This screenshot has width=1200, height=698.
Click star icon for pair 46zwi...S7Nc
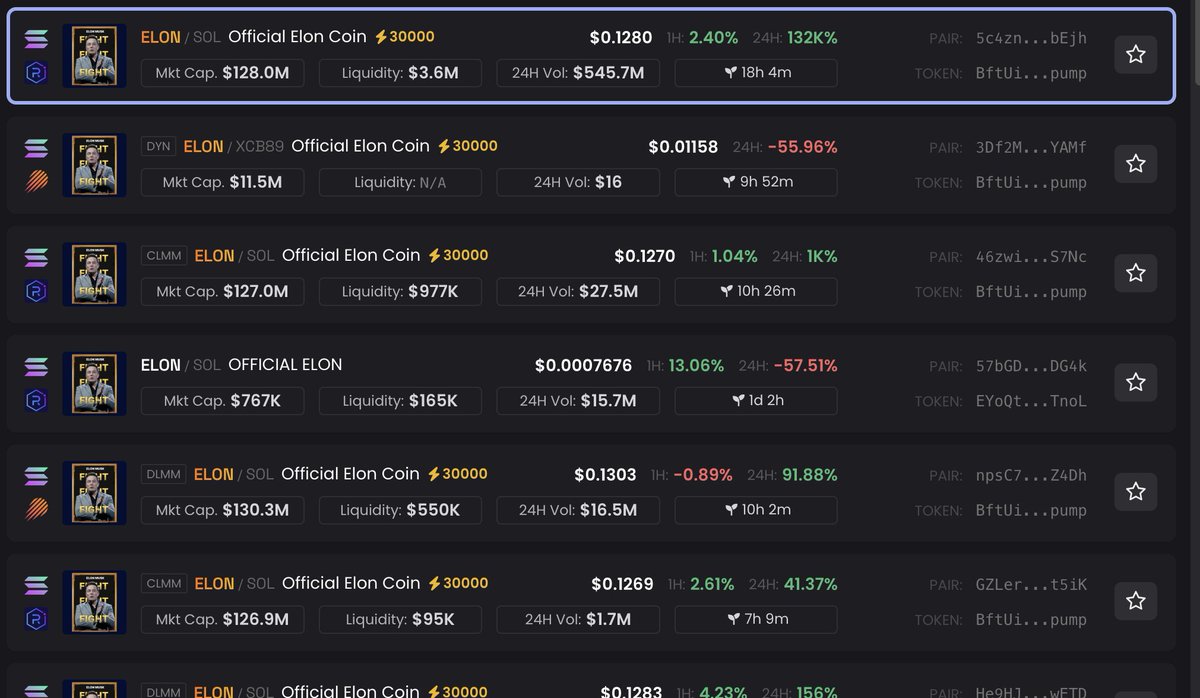coord(1135,273)
